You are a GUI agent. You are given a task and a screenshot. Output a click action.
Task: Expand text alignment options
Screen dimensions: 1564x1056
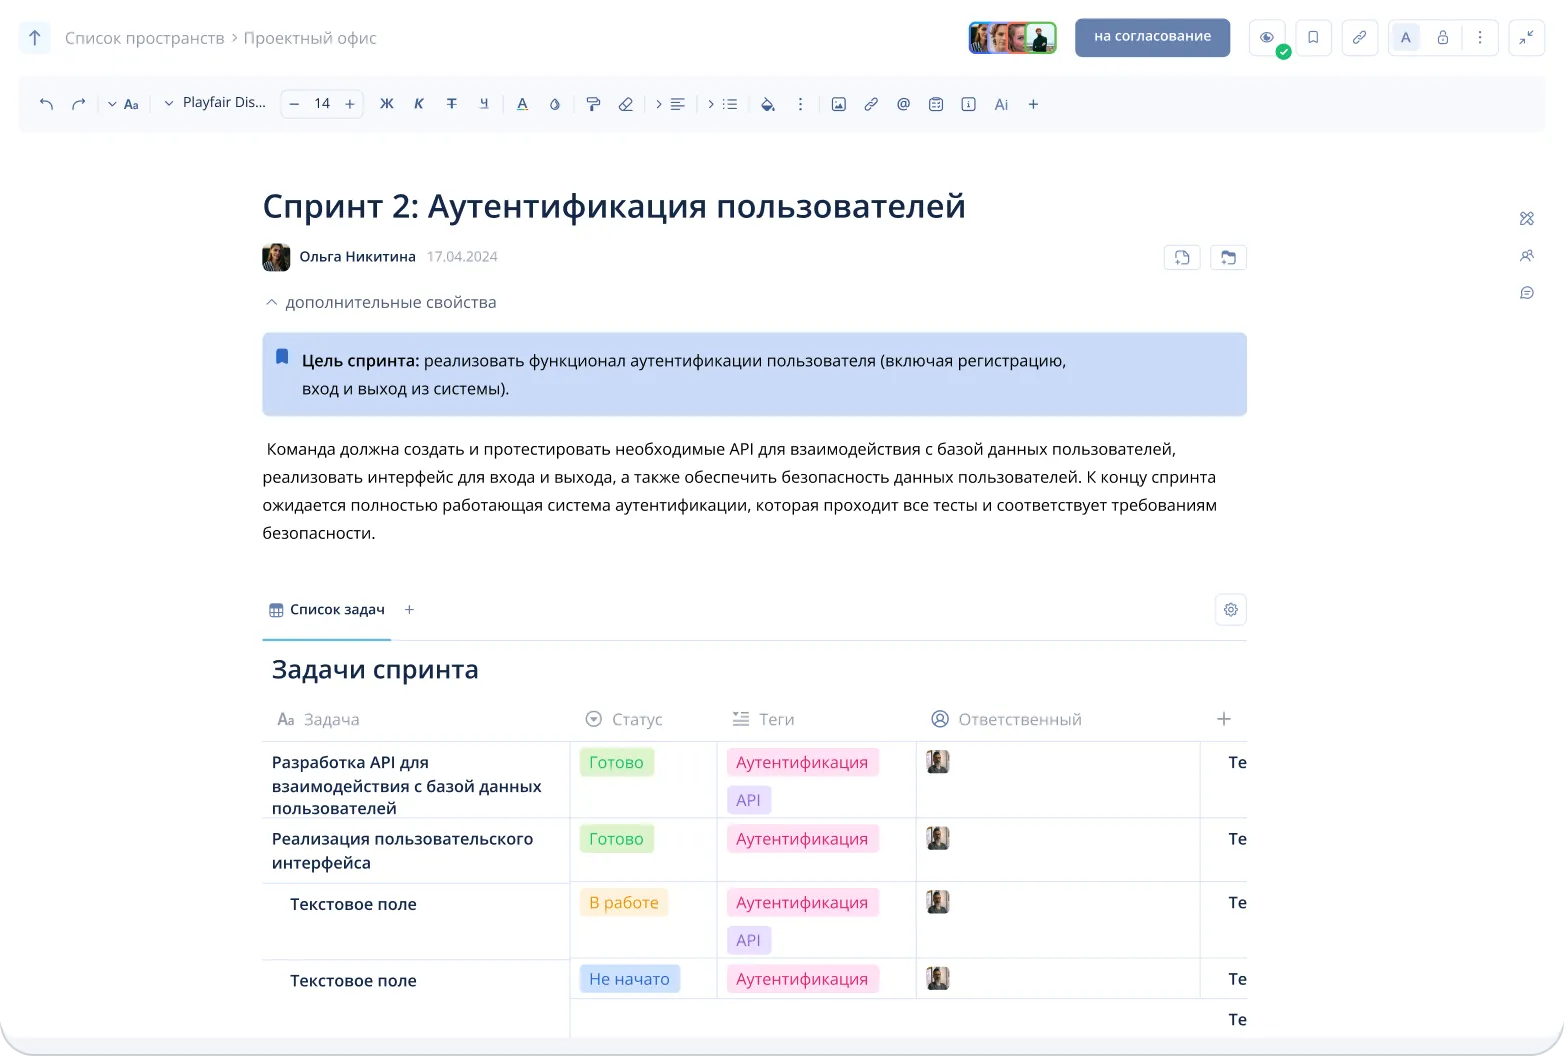671,104
